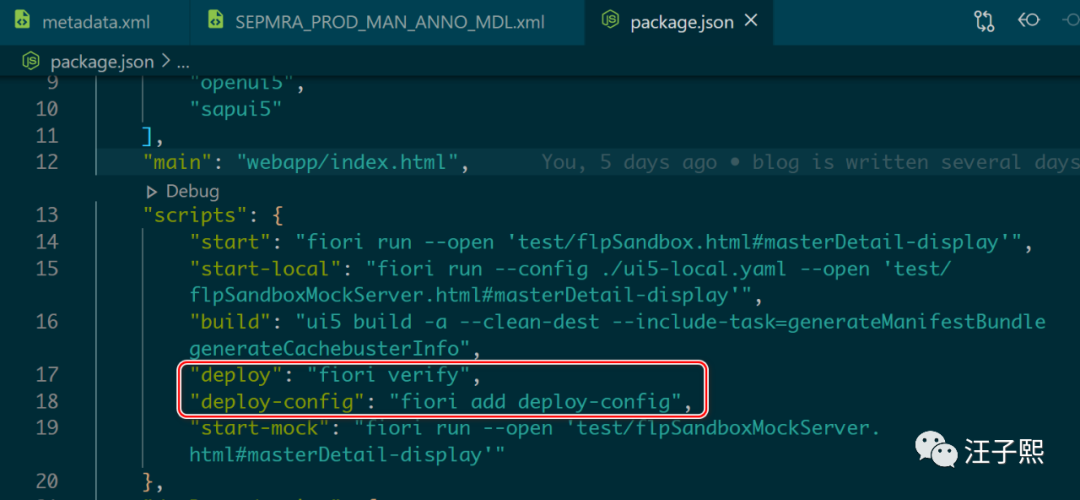Click the git blame annotation on line 12
Image resolution: width=1080 pixels, height=500 pixels.
[x=810, y=163]
